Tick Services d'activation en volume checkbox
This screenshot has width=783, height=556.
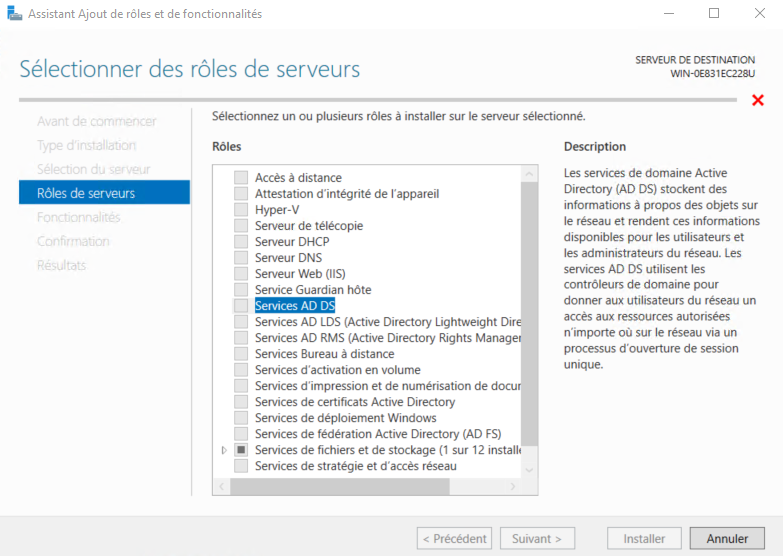coord(241,369)
